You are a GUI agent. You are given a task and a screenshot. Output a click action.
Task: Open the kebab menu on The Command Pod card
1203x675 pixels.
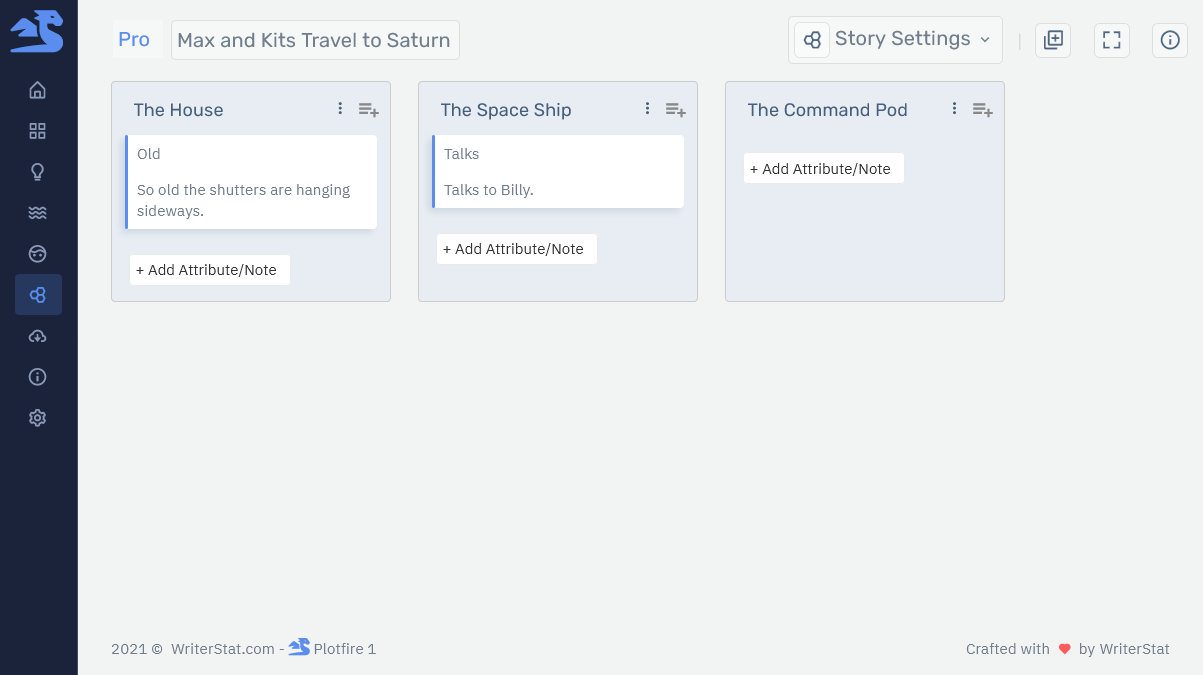pyautogui.click(x=954, y=108)
